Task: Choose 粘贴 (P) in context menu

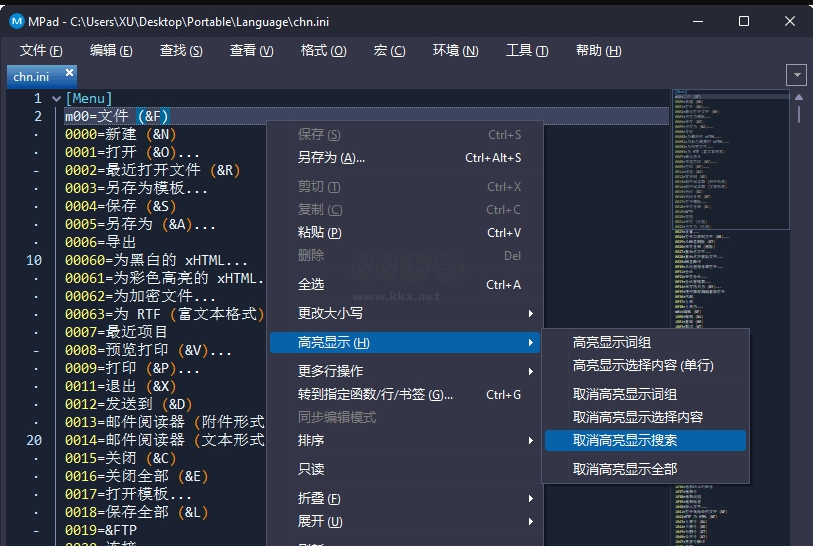Action: click(x=405, y=232)
